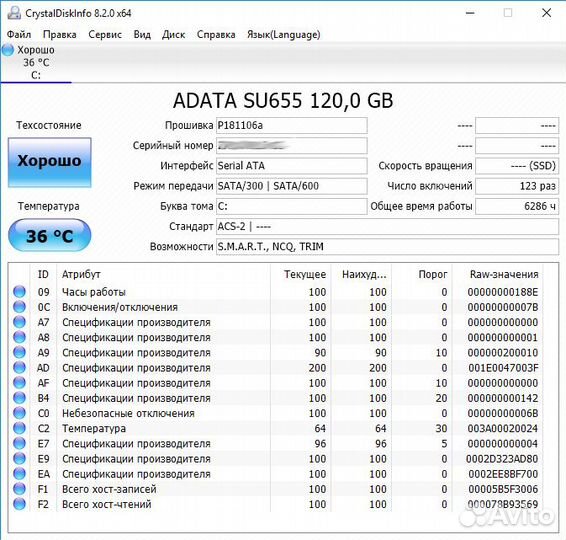
Task: Click the blue status icon of row A9
Action: 19,352
